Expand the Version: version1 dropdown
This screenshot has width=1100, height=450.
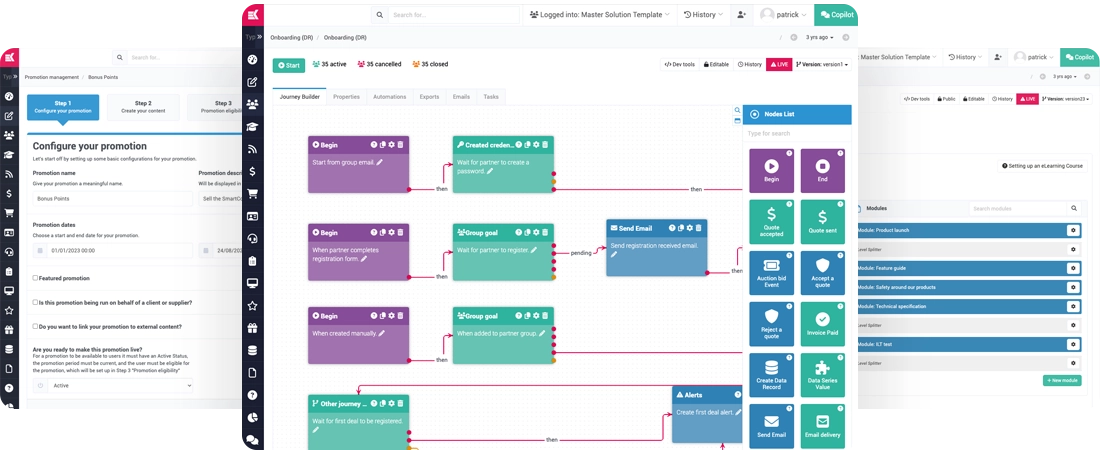[823, 65]
